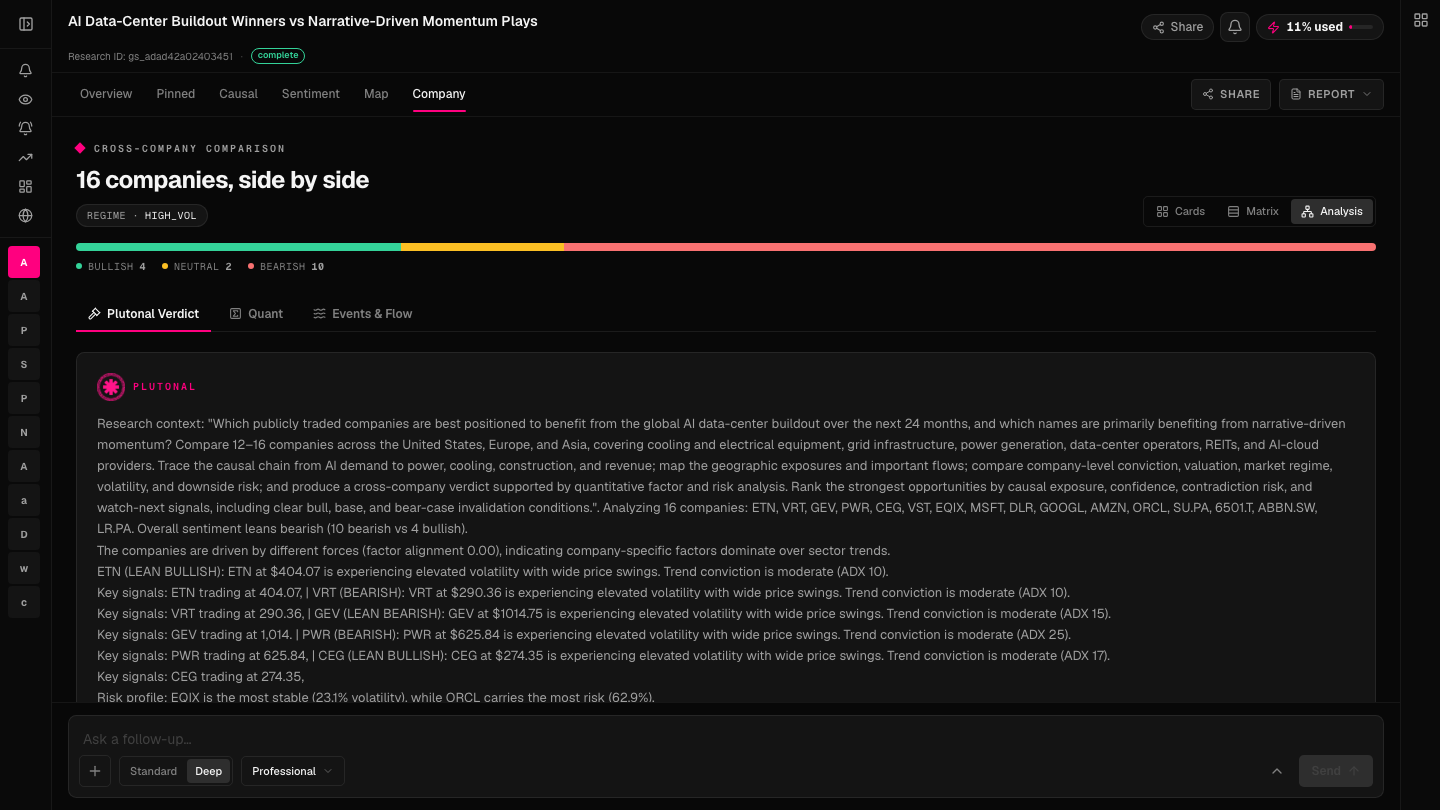Viewport: 1440px width, 810px height.
Task: Select the N research item in sidebar
Action: (x=24, y=432)
